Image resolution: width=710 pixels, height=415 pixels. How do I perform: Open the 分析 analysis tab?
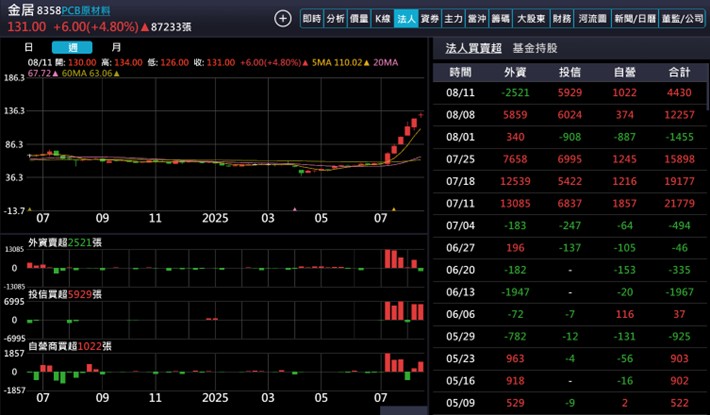pos(335,19)
